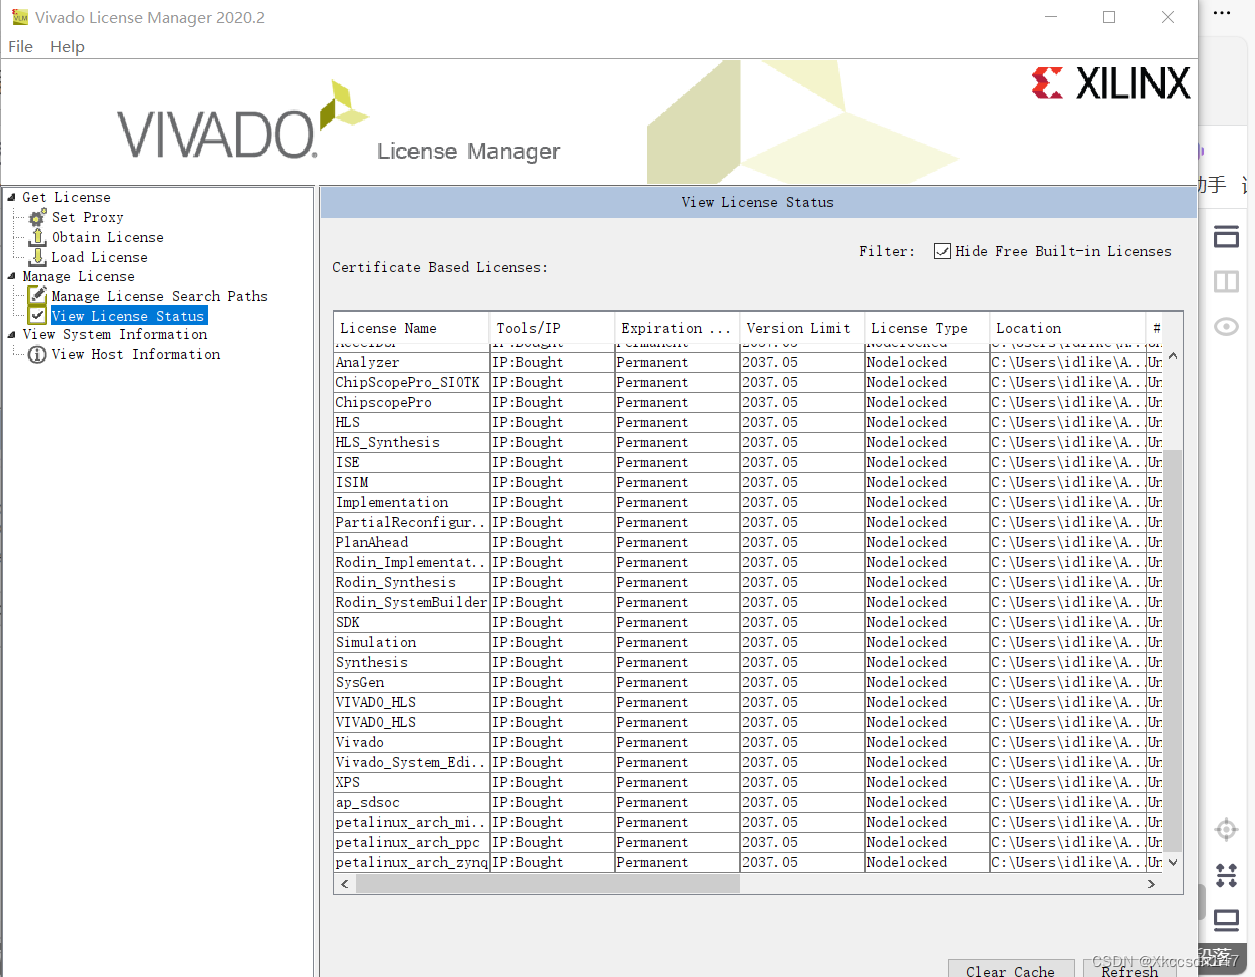Click the laptop screen icon in right sidebar

(x=1226, y=919)
